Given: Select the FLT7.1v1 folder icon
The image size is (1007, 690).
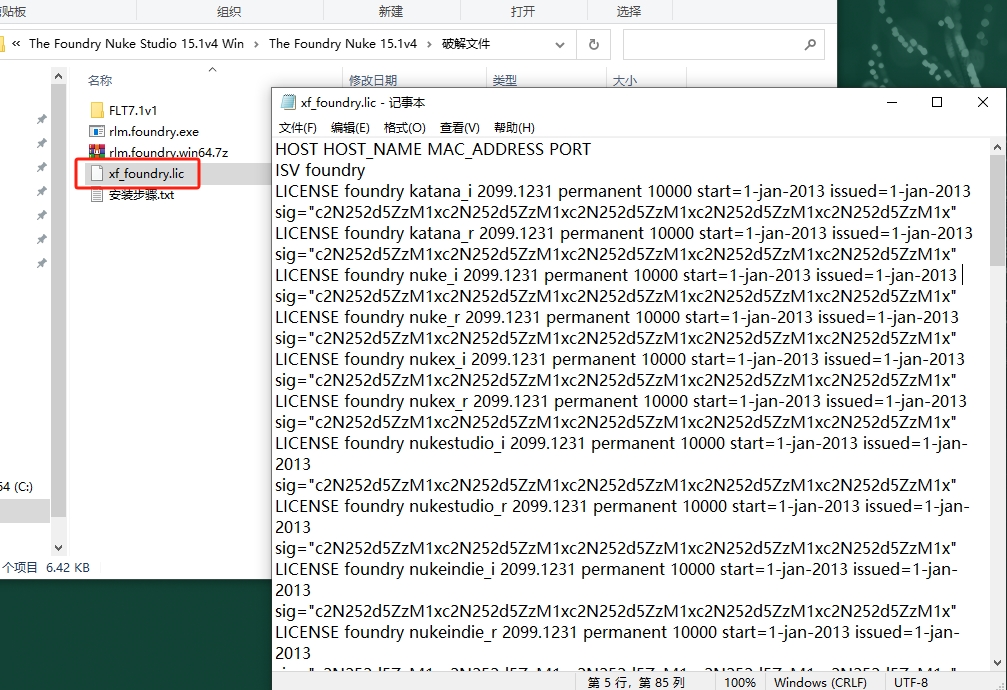Looking at the screenshot, I should tap(97, 111).
